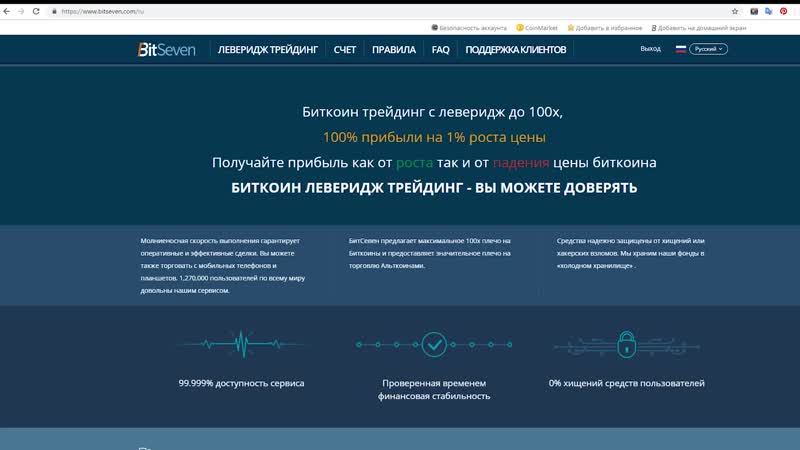Click Добавить на домашний экран link

point(698,28)
